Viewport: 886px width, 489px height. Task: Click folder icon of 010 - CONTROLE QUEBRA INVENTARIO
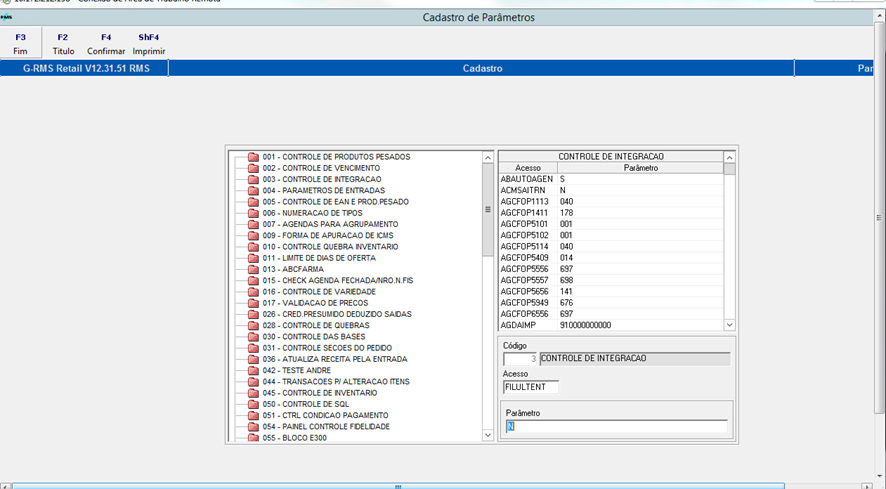tap(253, 247)
